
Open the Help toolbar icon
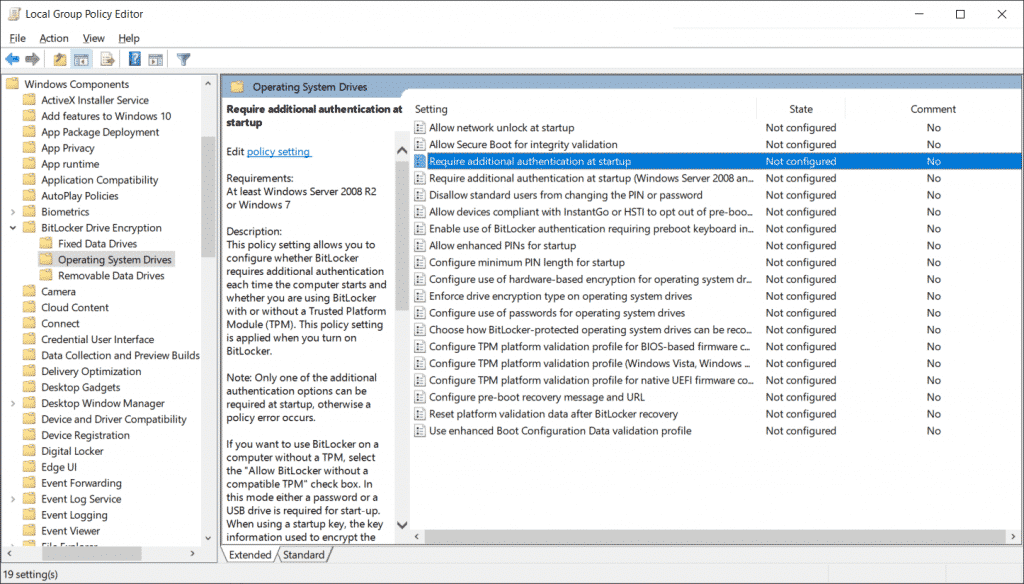(135, 59)
